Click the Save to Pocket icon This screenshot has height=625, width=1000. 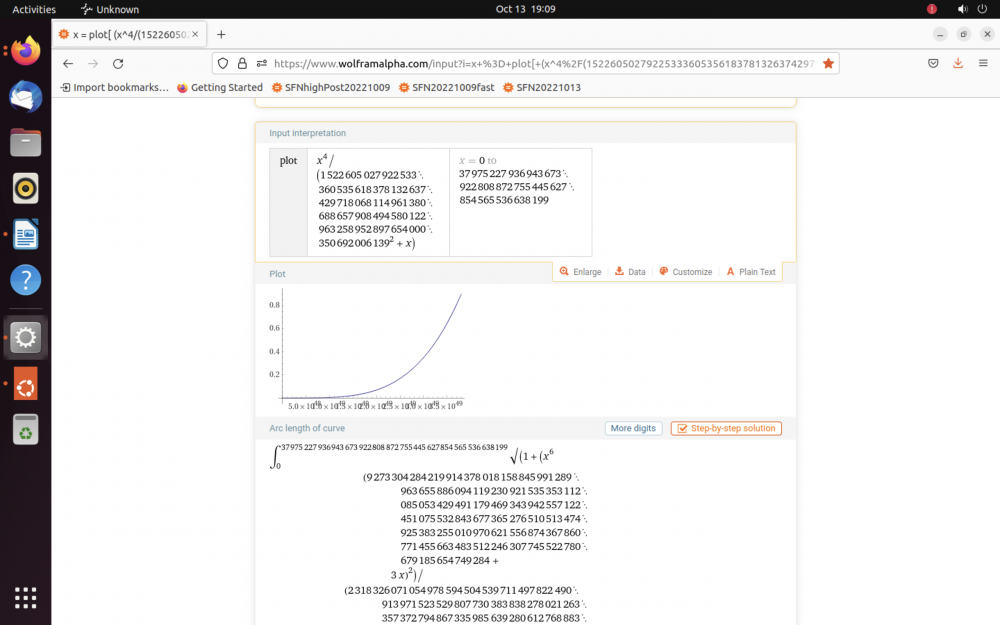(x=932, y=63)
